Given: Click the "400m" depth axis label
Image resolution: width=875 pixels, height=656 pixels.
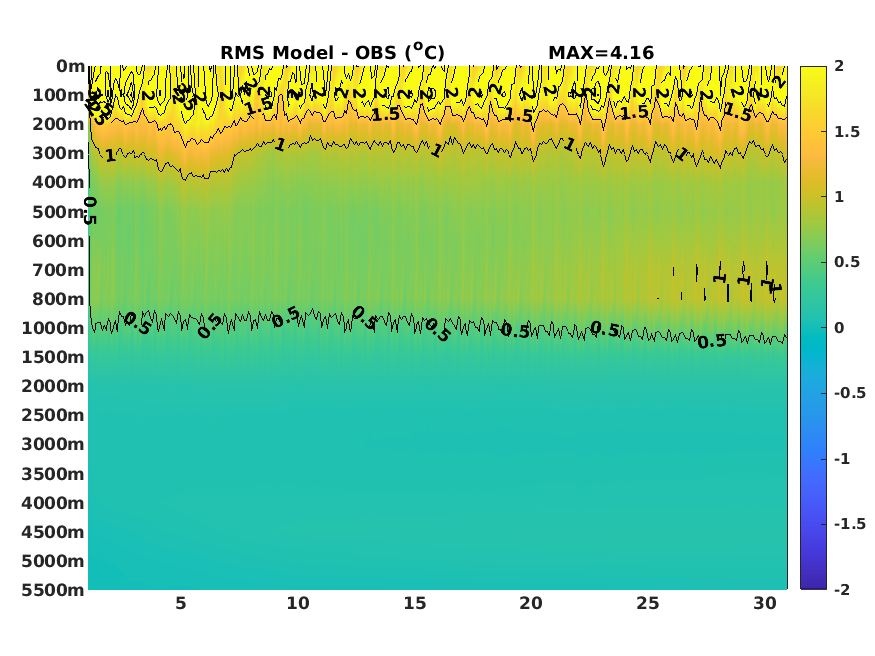Looking at the screenshot, I should point(58,182).
